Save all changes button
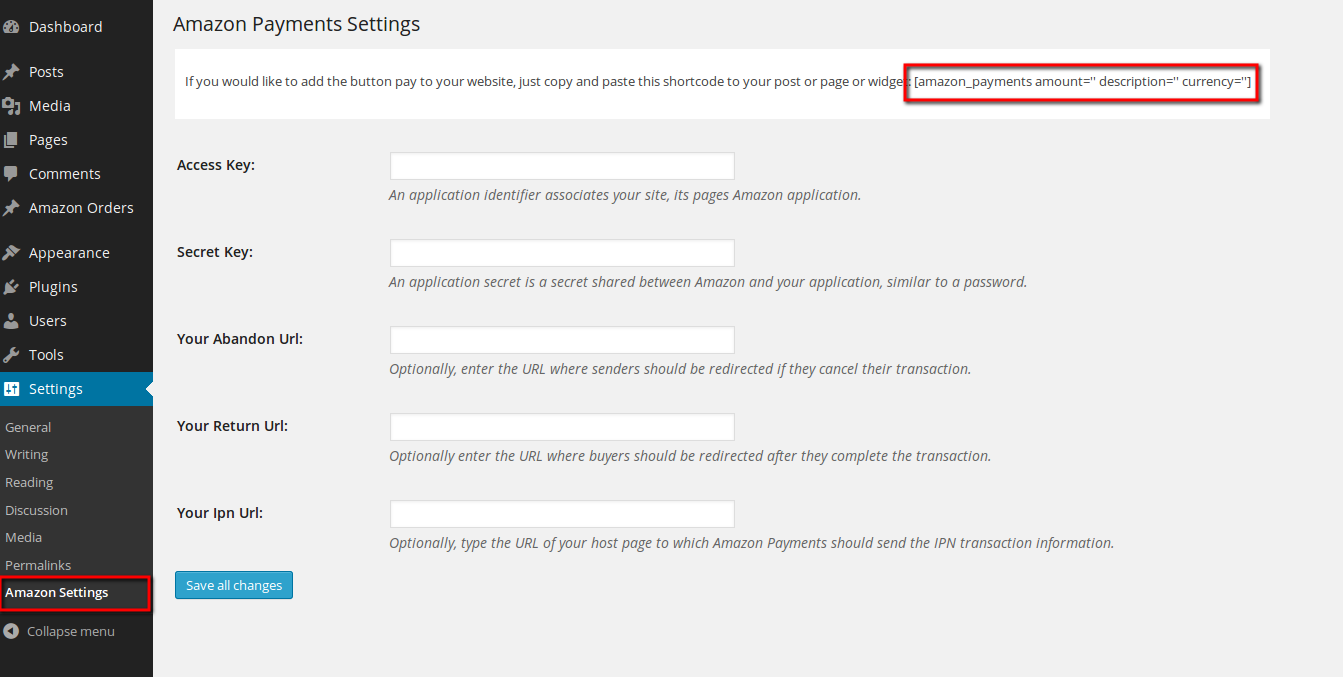Image resolution: width=1343 pixels, height=677 pixels. pyautogui.click(x=234, y=585)
